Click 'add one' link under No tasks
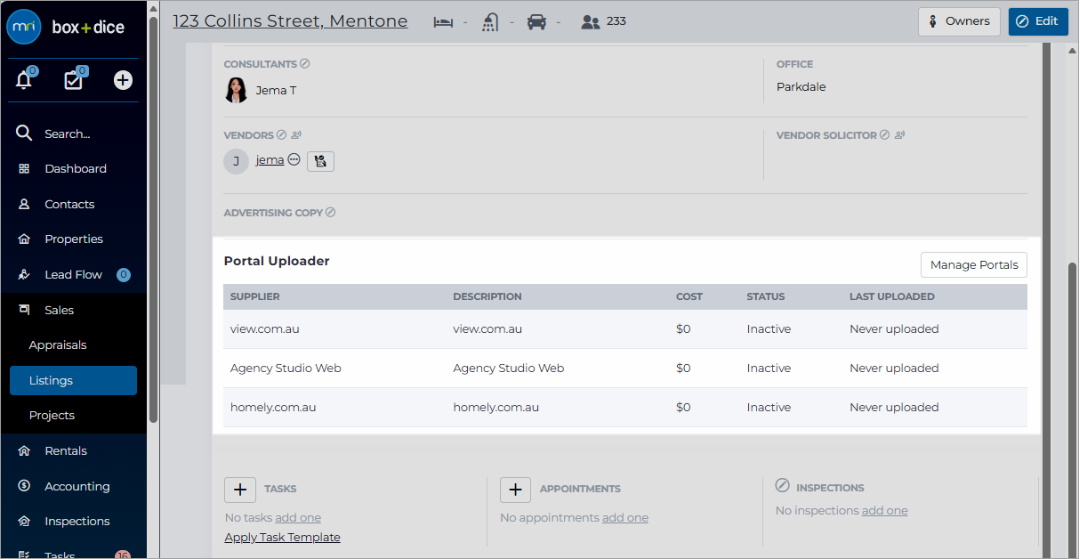1080x559 pixels. click(298, 518)
